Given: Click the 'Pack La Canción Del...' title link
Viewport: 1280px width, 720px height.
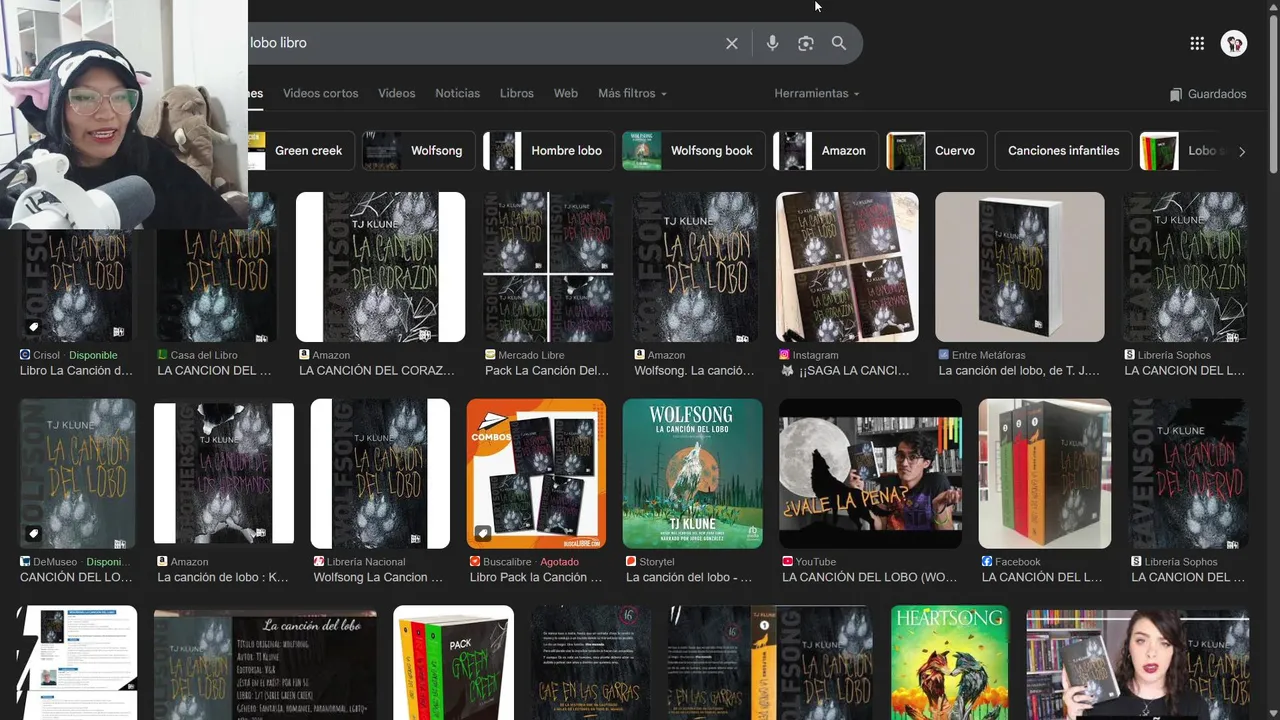Looking at the screenshot, I should point(547,371).
